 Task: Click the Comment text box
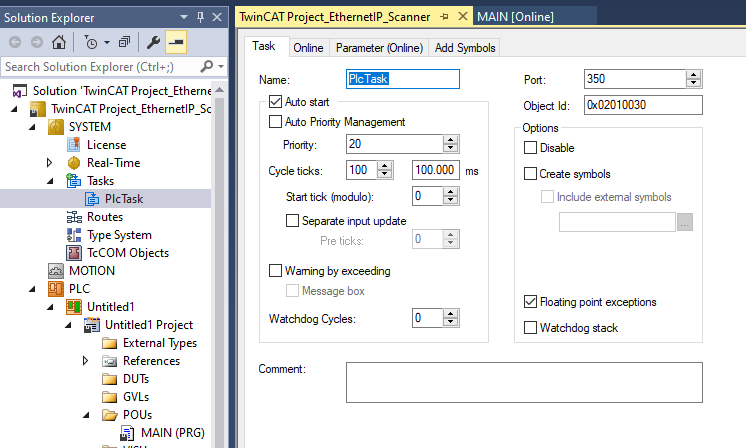pyautogui.click(x=524, y=382)
